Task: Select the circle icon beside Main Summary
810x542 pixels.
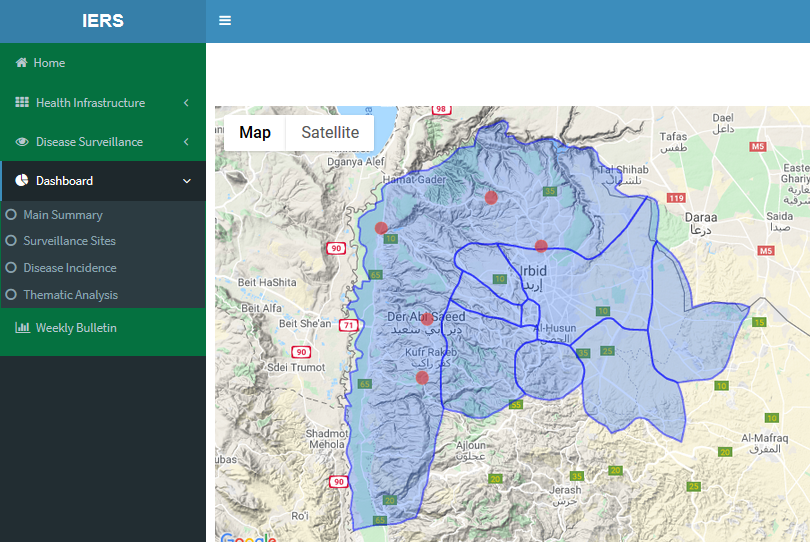Action: click(11, 214)
